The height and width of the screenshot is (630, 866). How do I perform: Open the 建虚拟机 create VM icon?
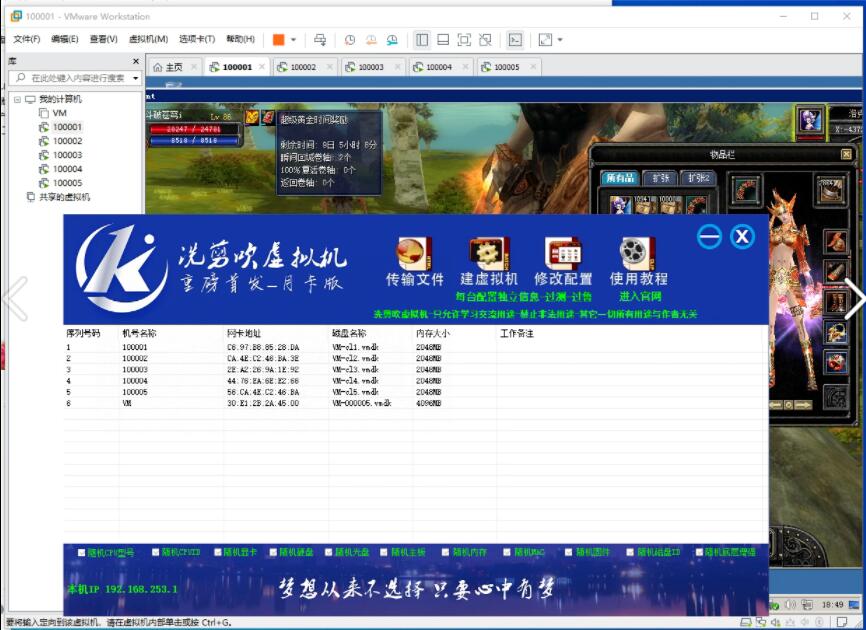489,253
